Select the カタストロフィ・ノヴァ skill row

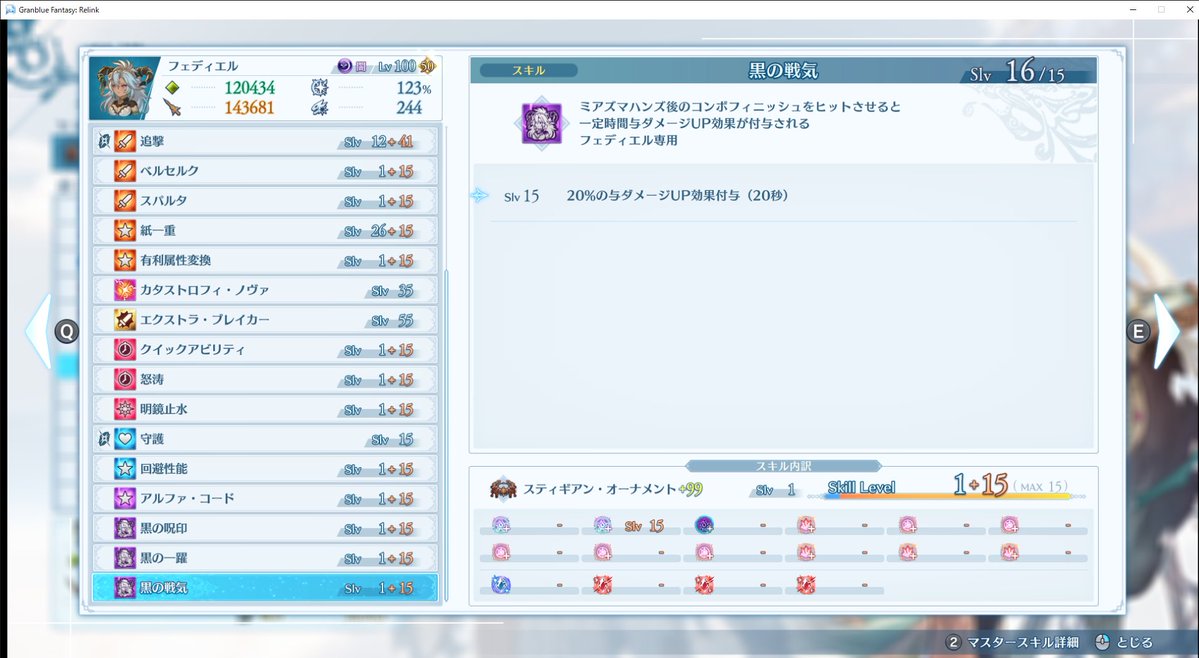[265, 290]
